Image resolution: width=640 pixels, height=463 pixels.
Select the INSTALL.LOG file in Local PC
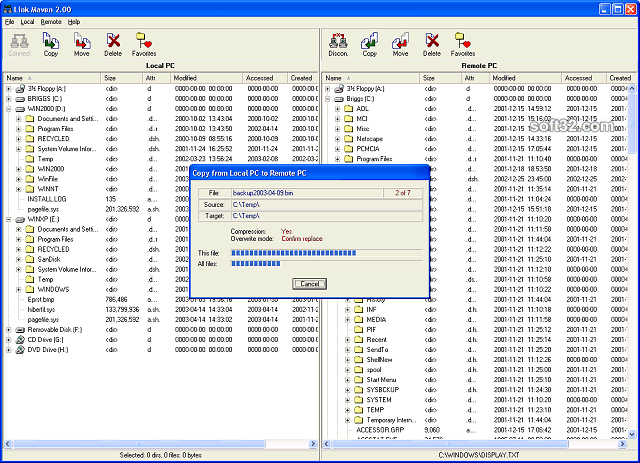coord(47,199)
